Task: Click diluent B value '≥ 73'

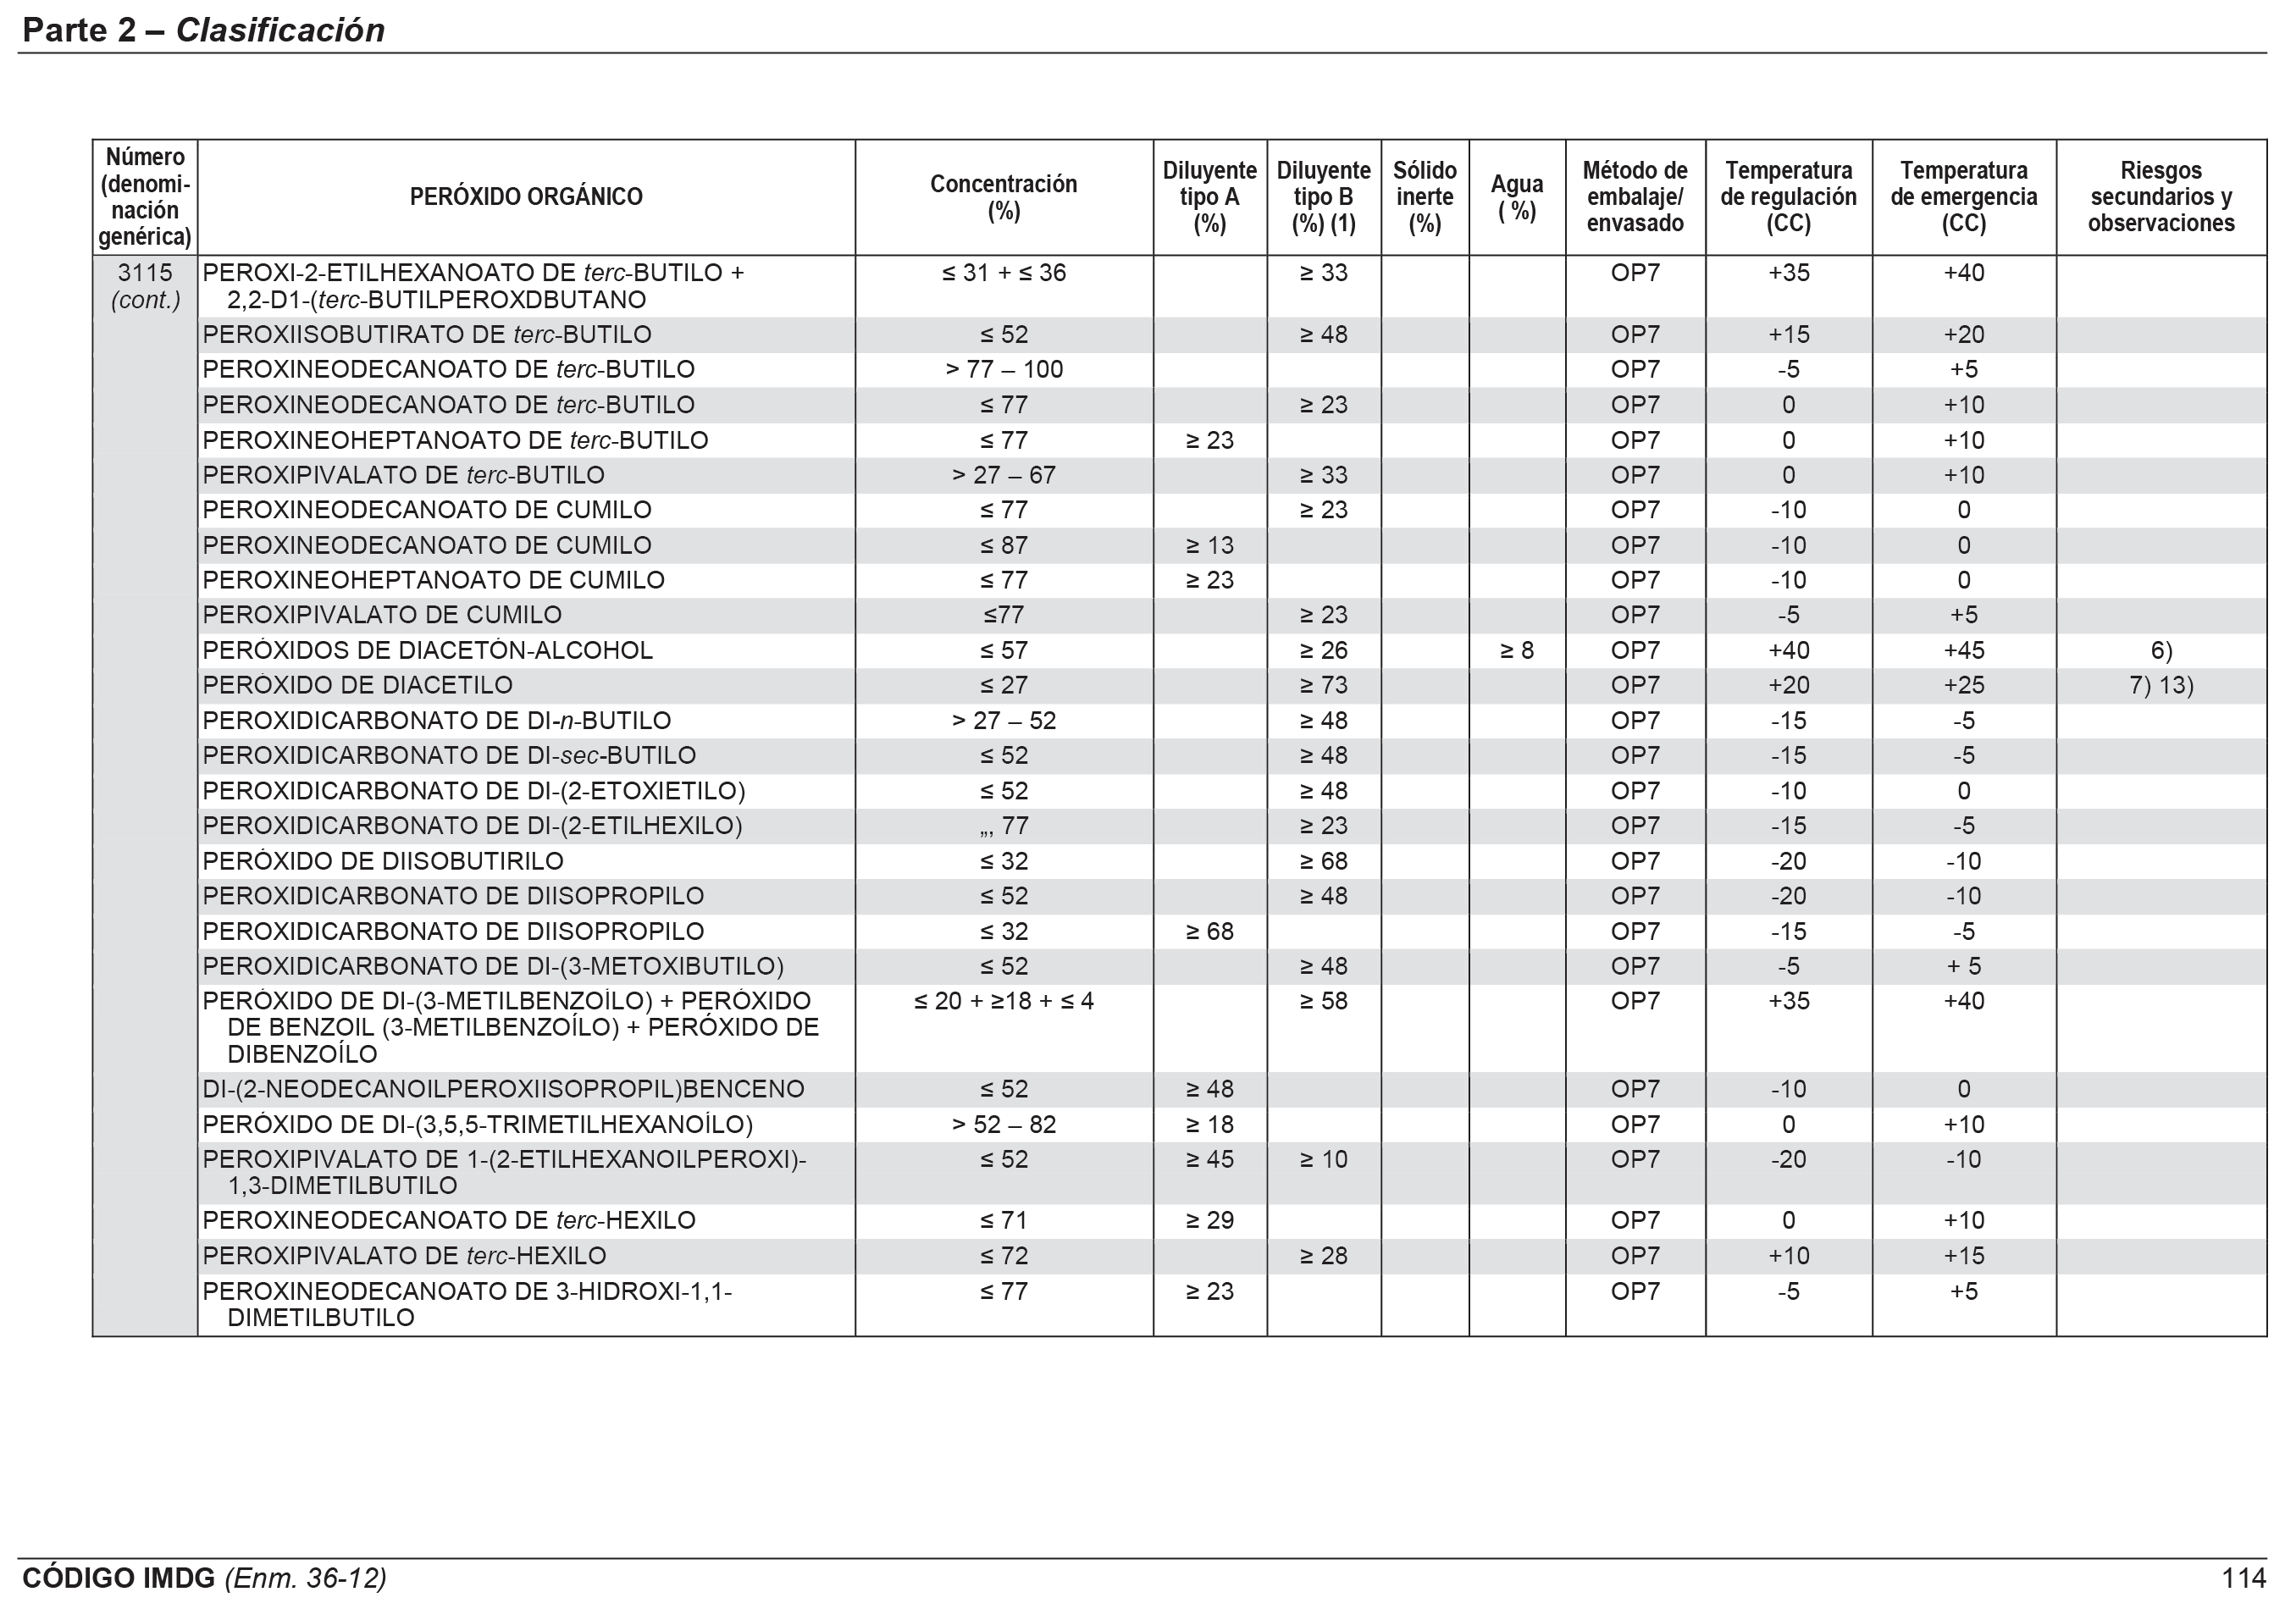Action: (x=1324, y=685)
